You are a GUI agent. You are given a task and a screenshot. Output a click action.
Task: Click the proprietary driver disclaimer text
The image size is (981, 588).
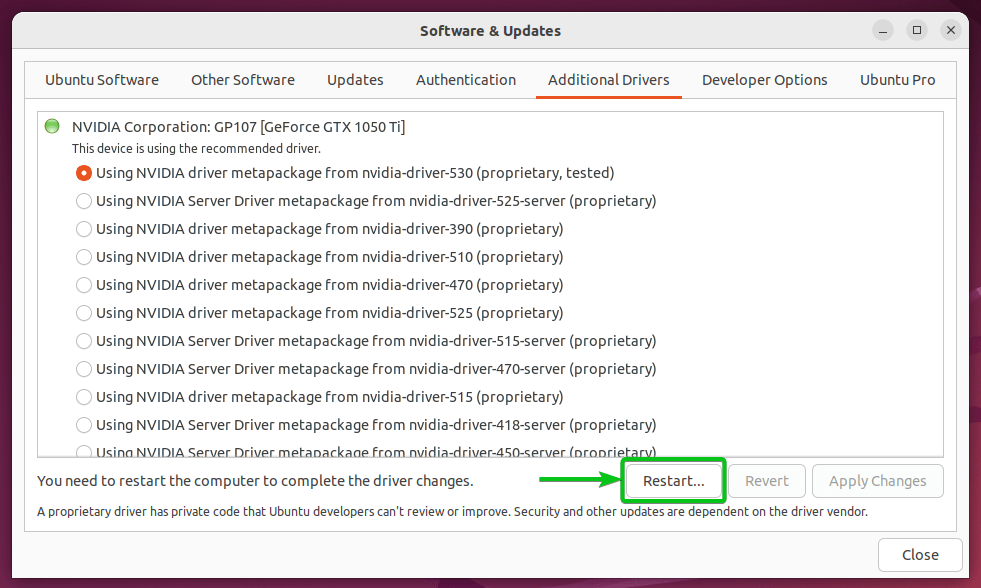pyautogui.click(x=452, y=512)
